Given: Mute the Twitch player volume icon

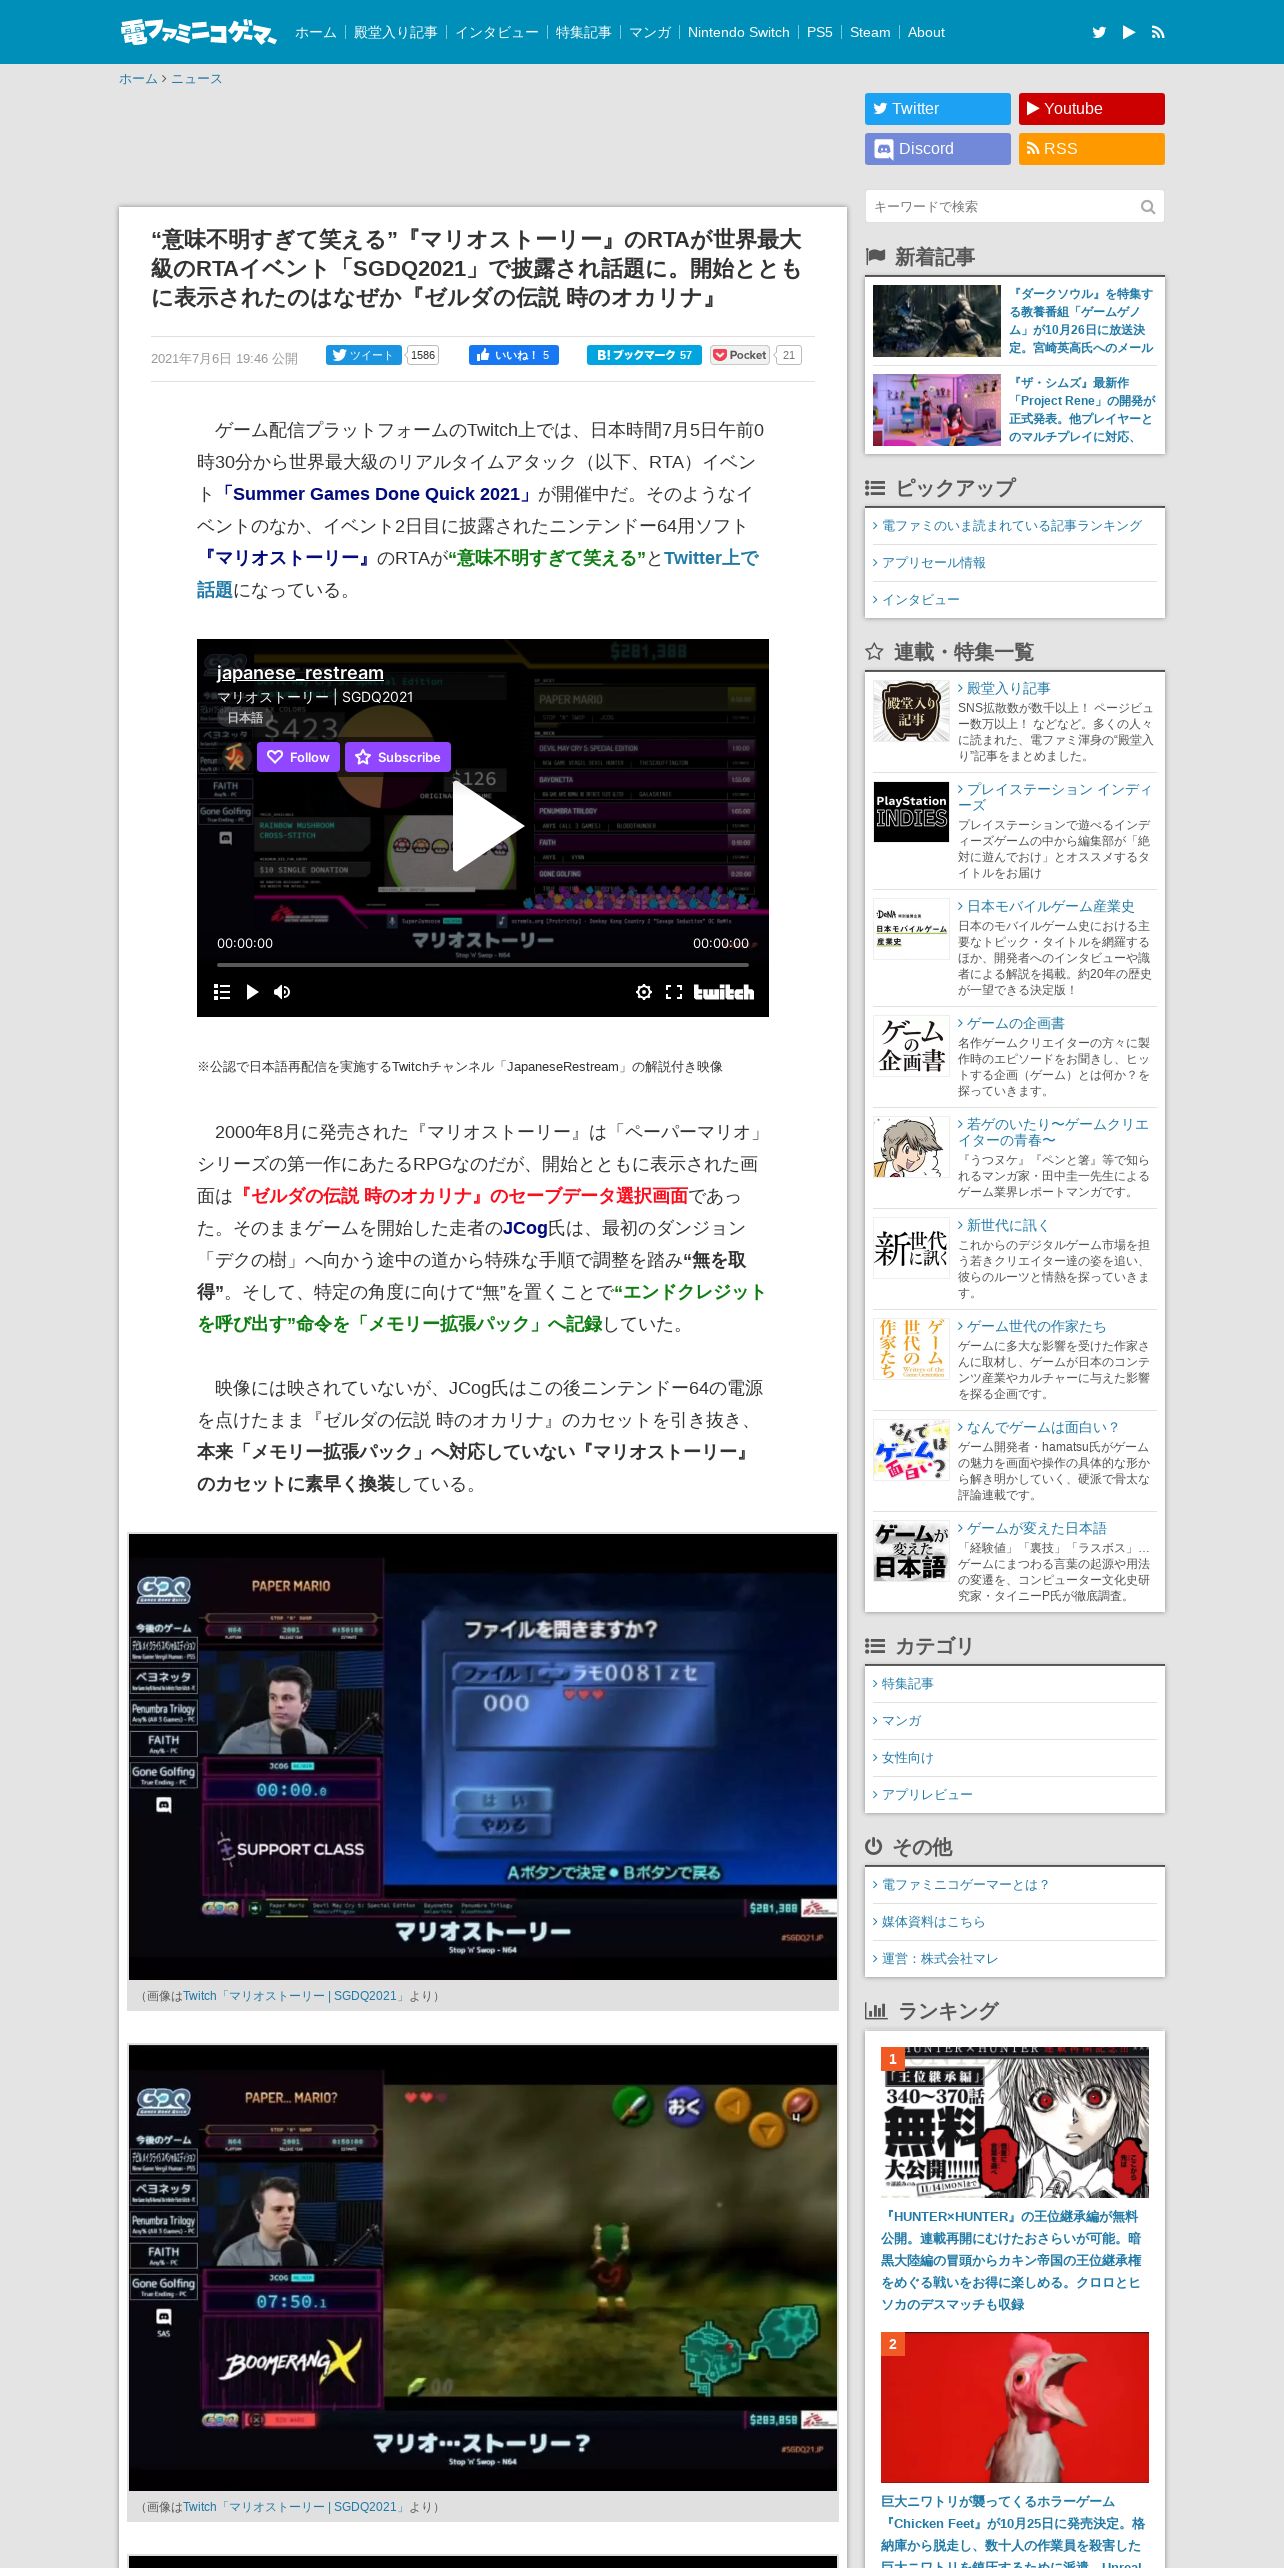Looking at the screenshot, I should (x=282, y=992).
